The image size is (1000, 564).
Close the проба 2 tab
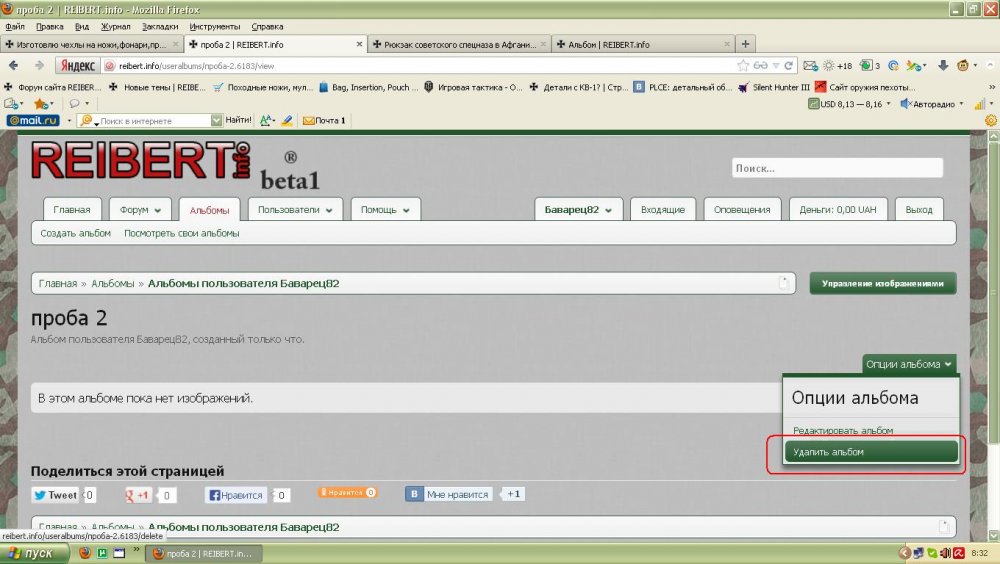pyautogui.click(x=359, y=44)
